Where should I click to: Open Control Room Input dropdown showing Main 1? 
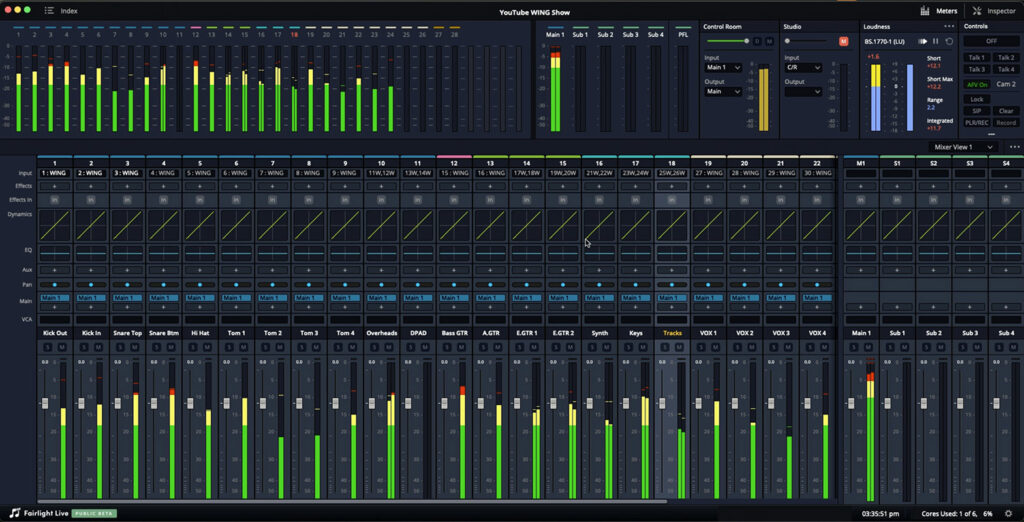(x=723, y=68)
